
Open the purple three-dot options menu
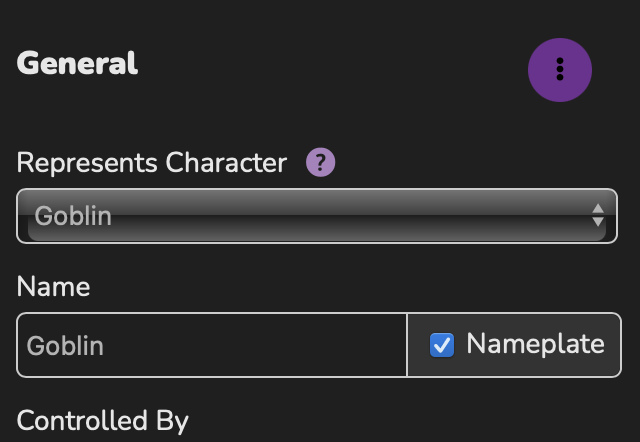click(560, 70)
